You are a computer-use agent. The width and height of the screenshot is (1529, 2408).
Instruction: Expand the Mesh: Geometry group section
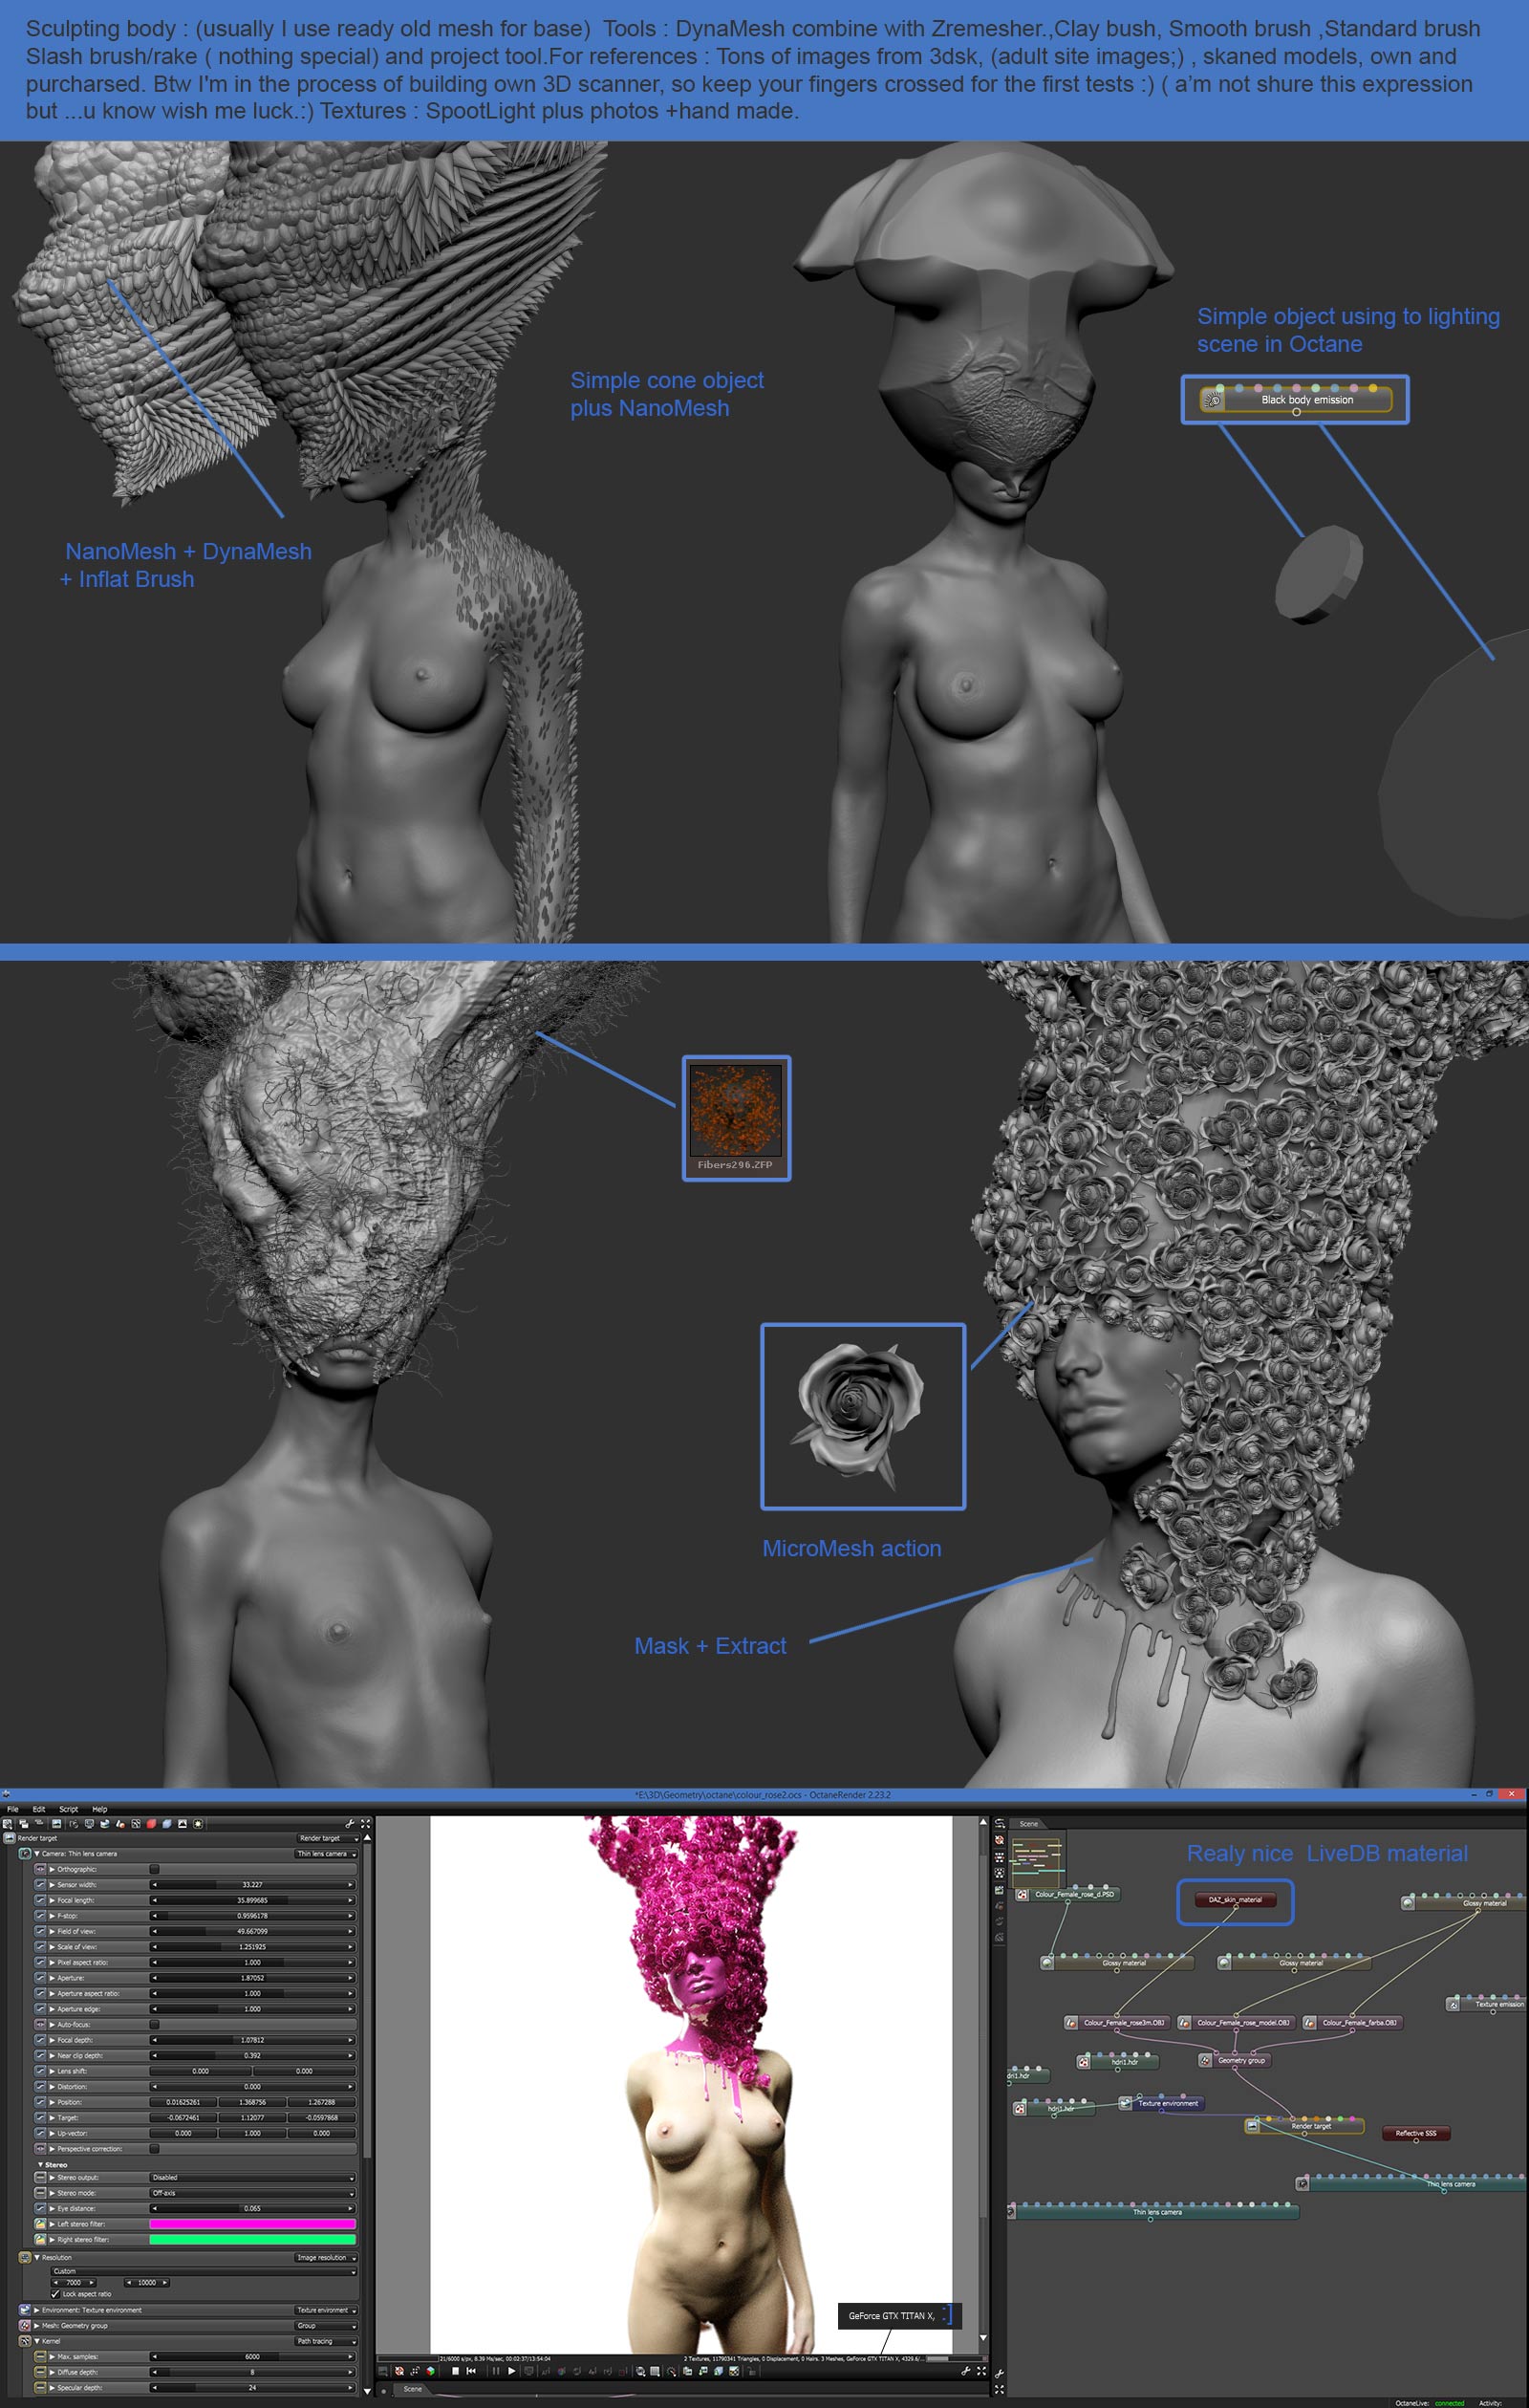pos(37,2325)
